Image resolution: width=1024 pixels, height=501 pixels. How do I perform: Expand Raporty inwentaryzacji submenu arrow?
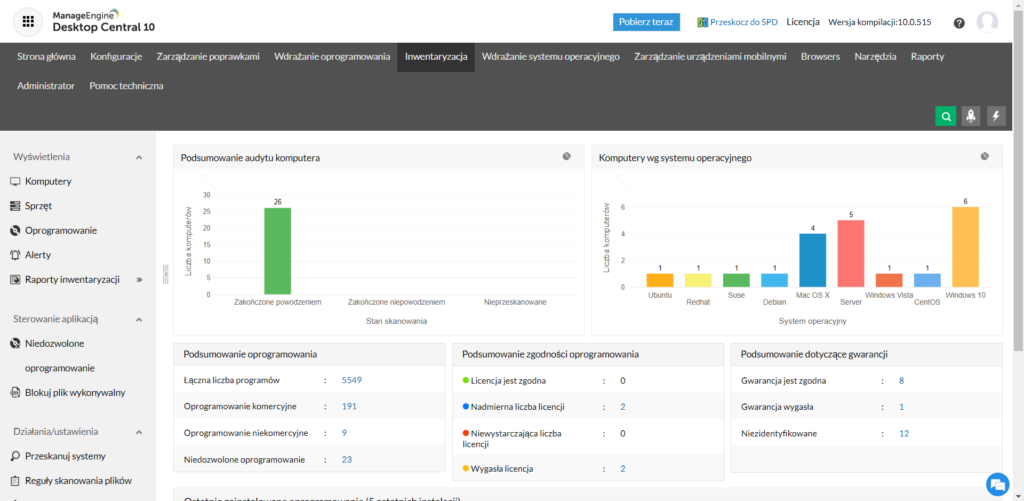139,279
